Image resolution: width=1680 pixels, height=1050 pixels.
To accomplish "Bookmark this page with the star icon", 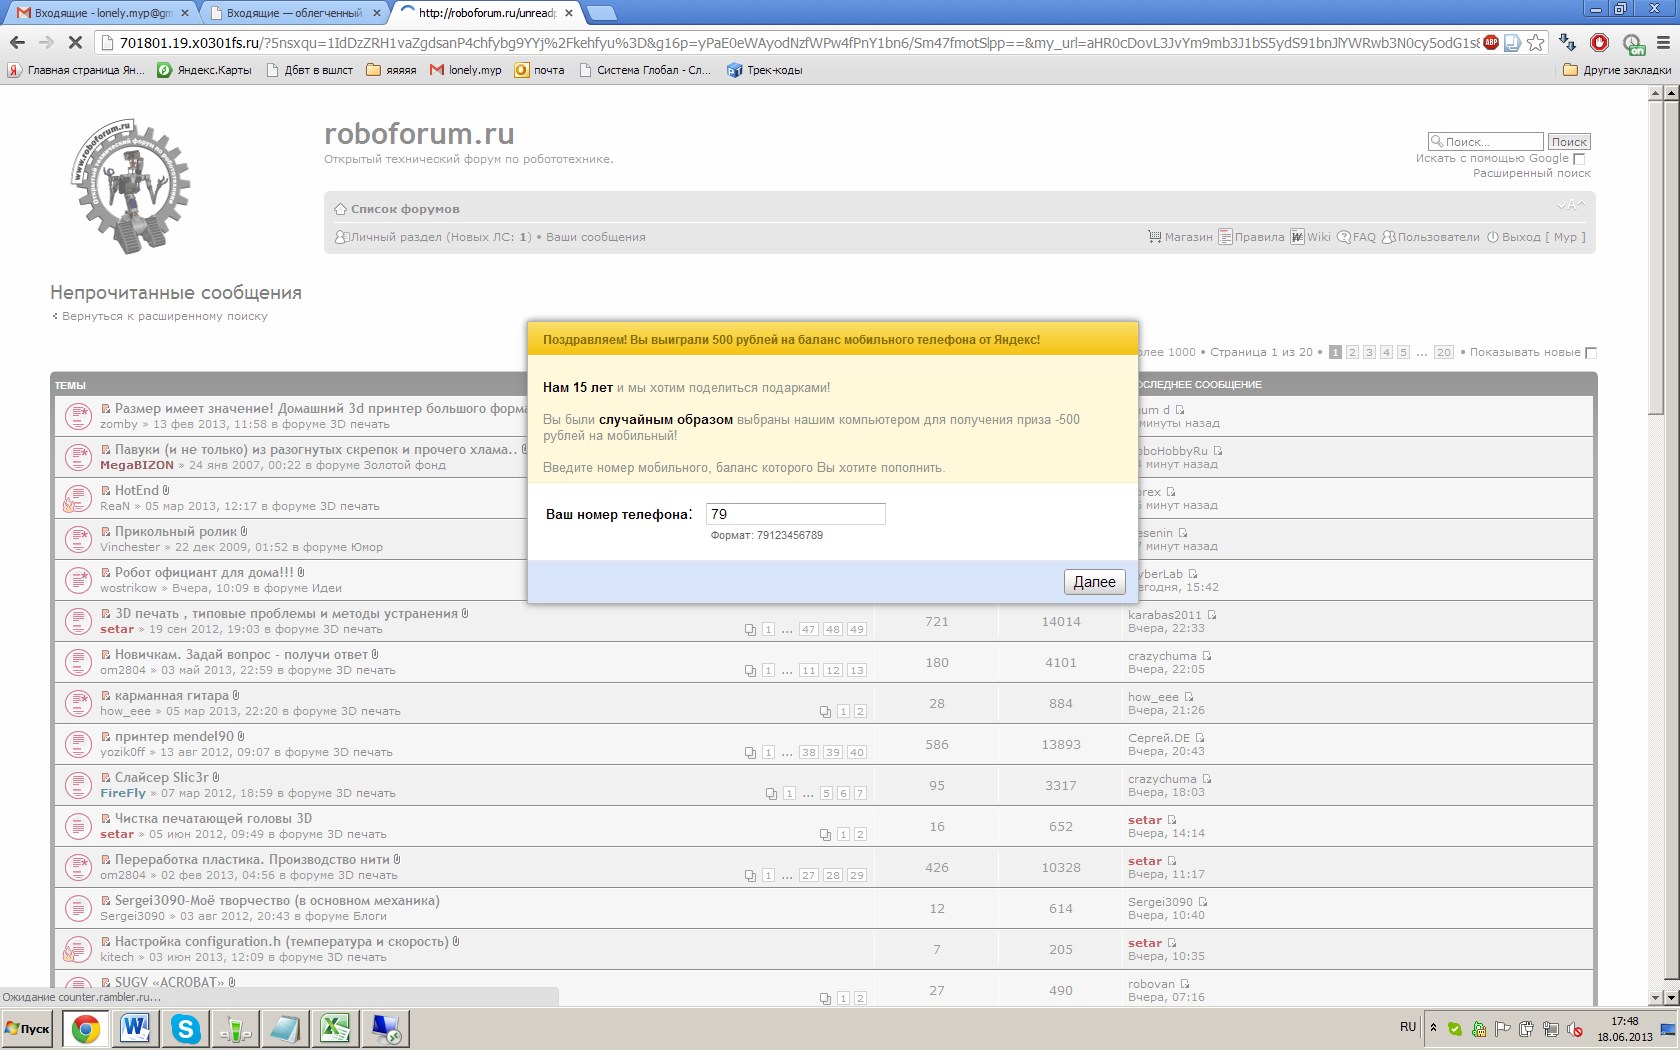I will (1536, 42).
